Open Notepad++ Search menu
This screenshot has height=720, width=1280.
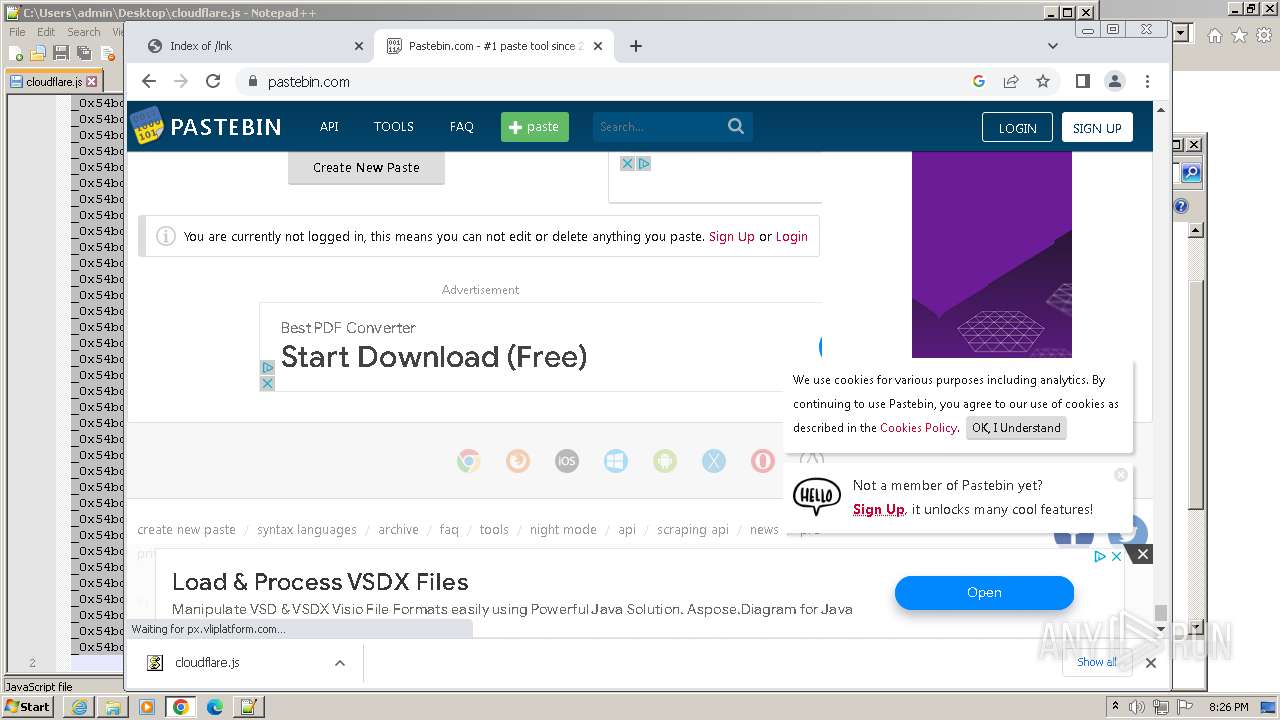pos(83,32)
